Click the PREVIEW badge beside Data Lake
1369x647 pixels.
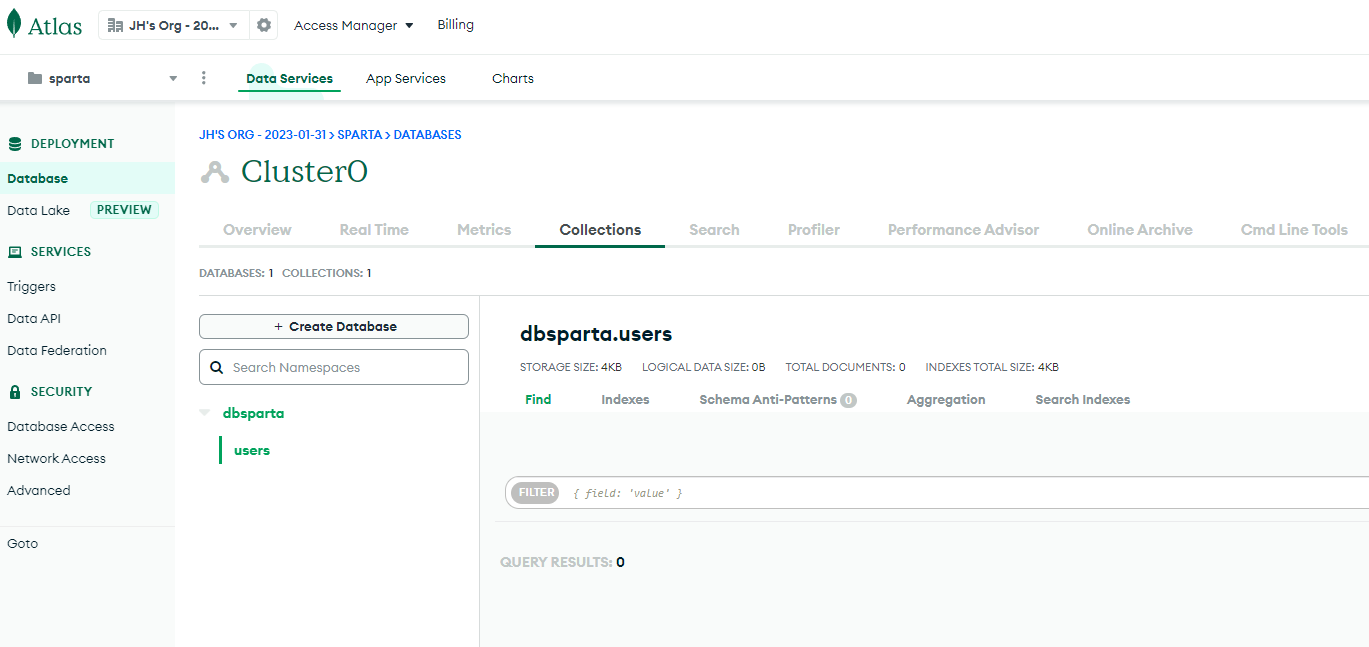pos(124,210)
